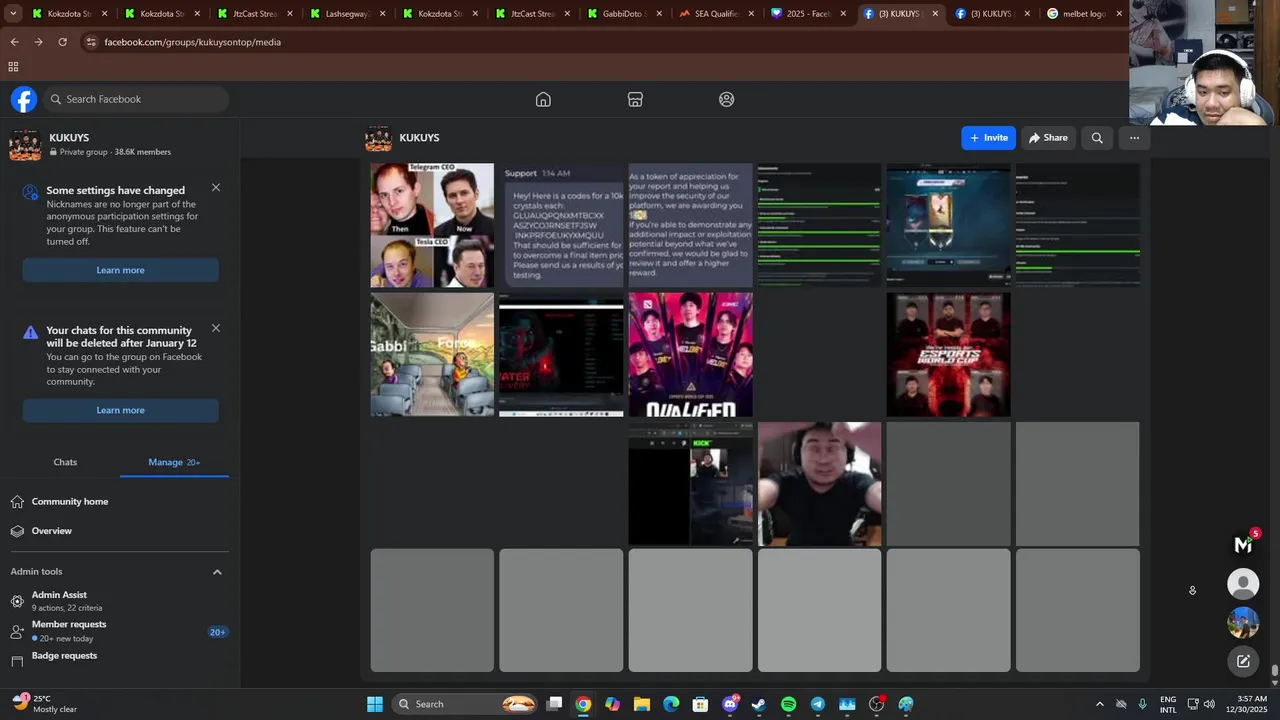The height and width of the screenshot is (720, 1280).
Task: Collapse the Admin tools section
Action: (217, 572)
